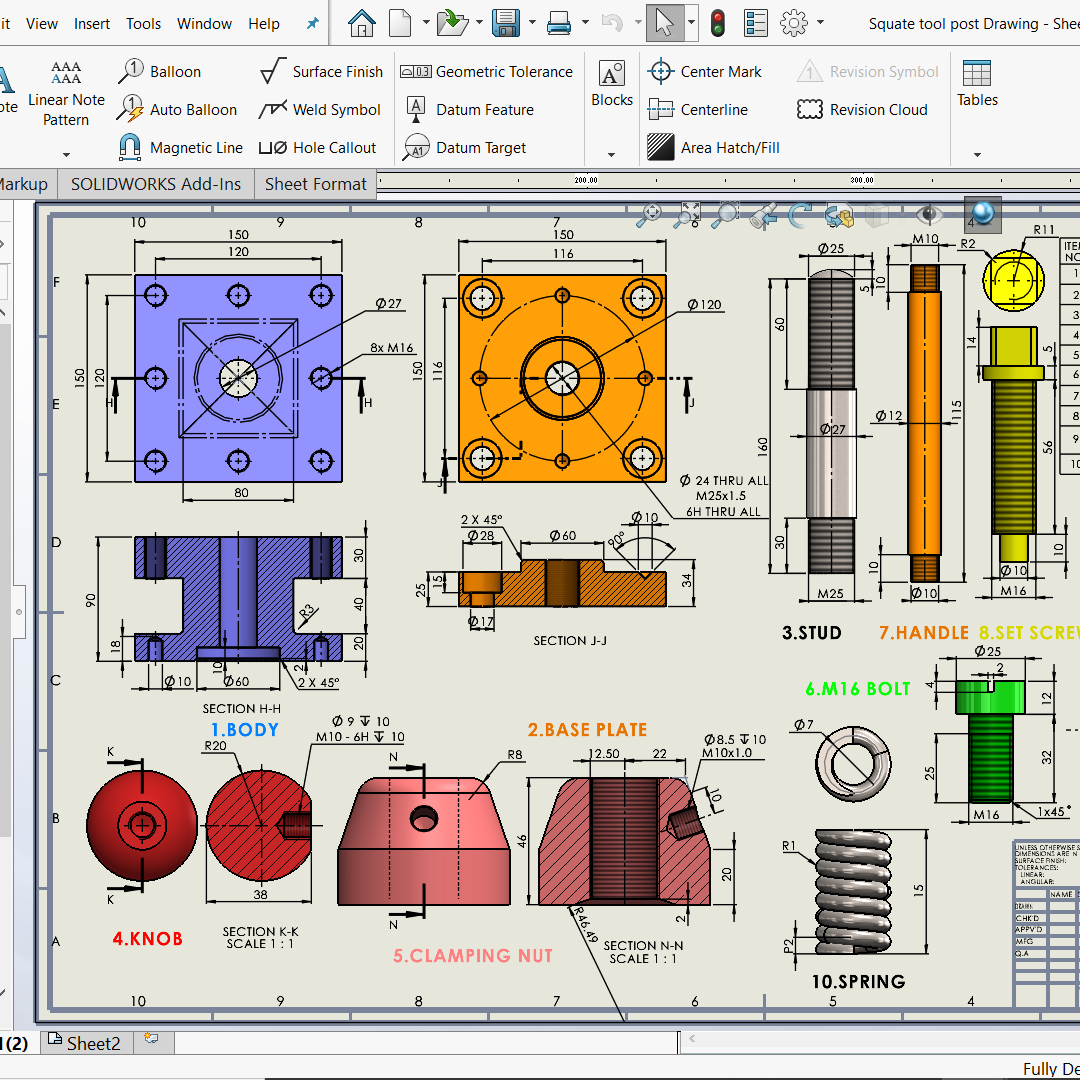Click the Rotate View icon

pyautogui.click(x=800, y=214)
